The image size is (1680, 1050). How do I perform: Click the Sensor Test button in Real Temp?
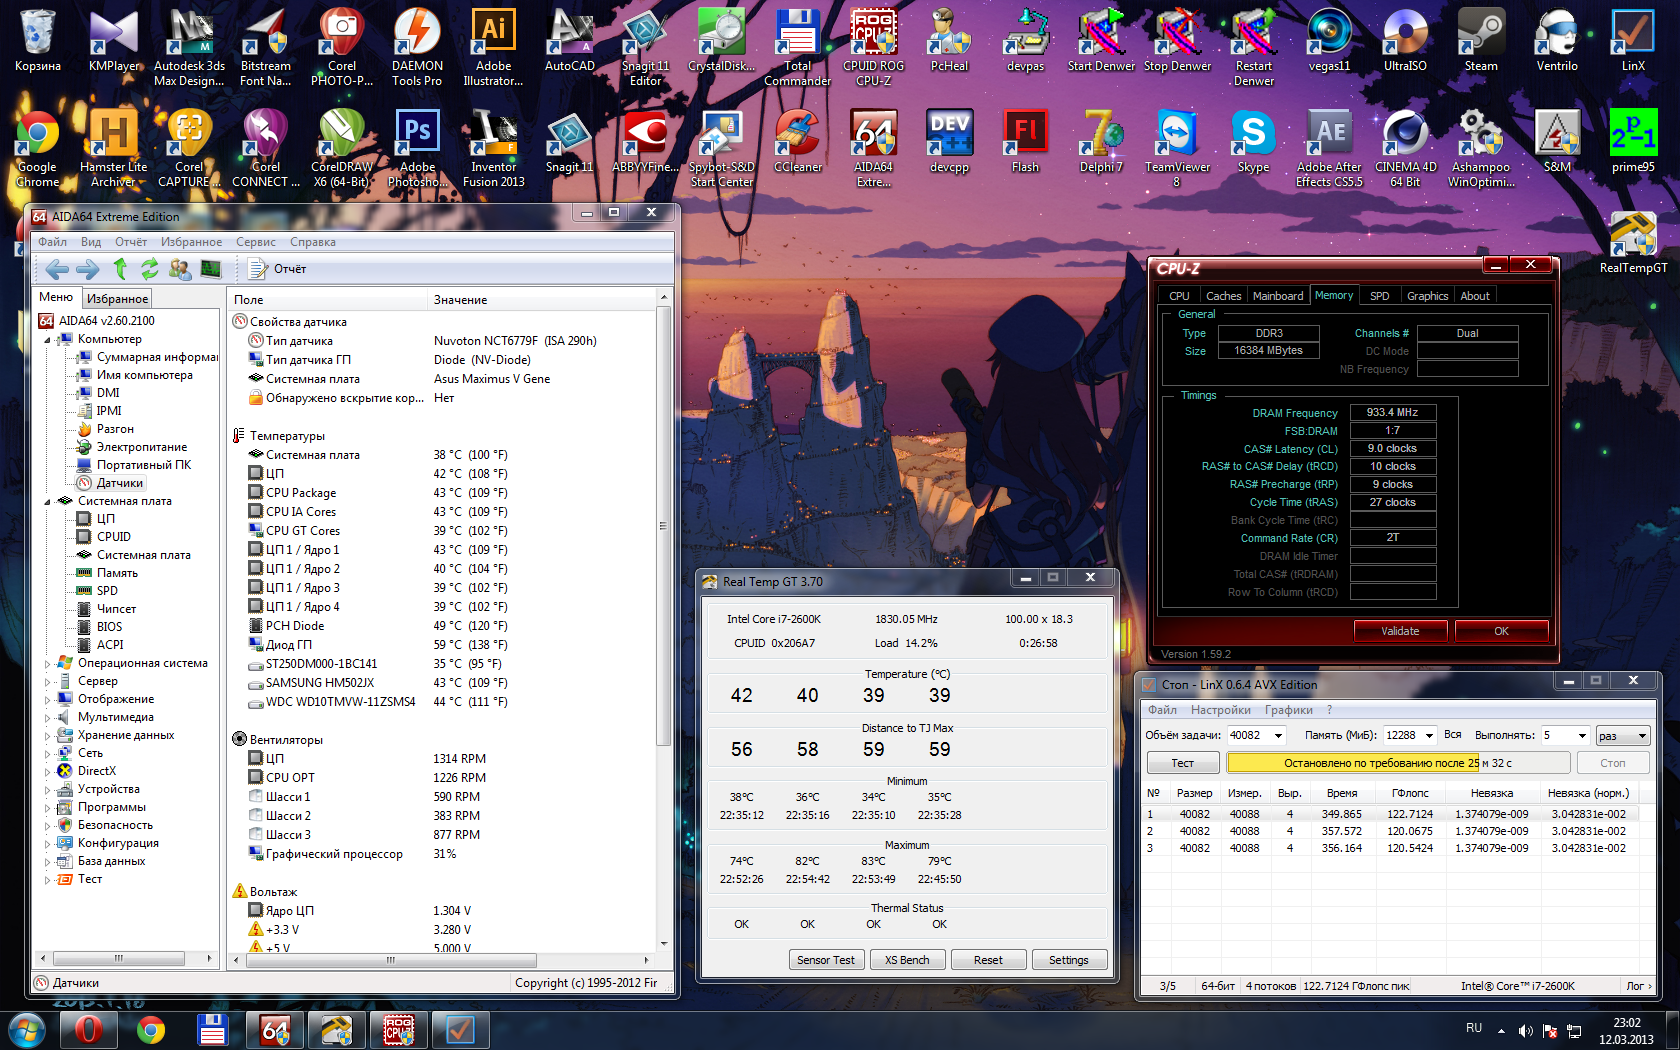click(825, 960)
